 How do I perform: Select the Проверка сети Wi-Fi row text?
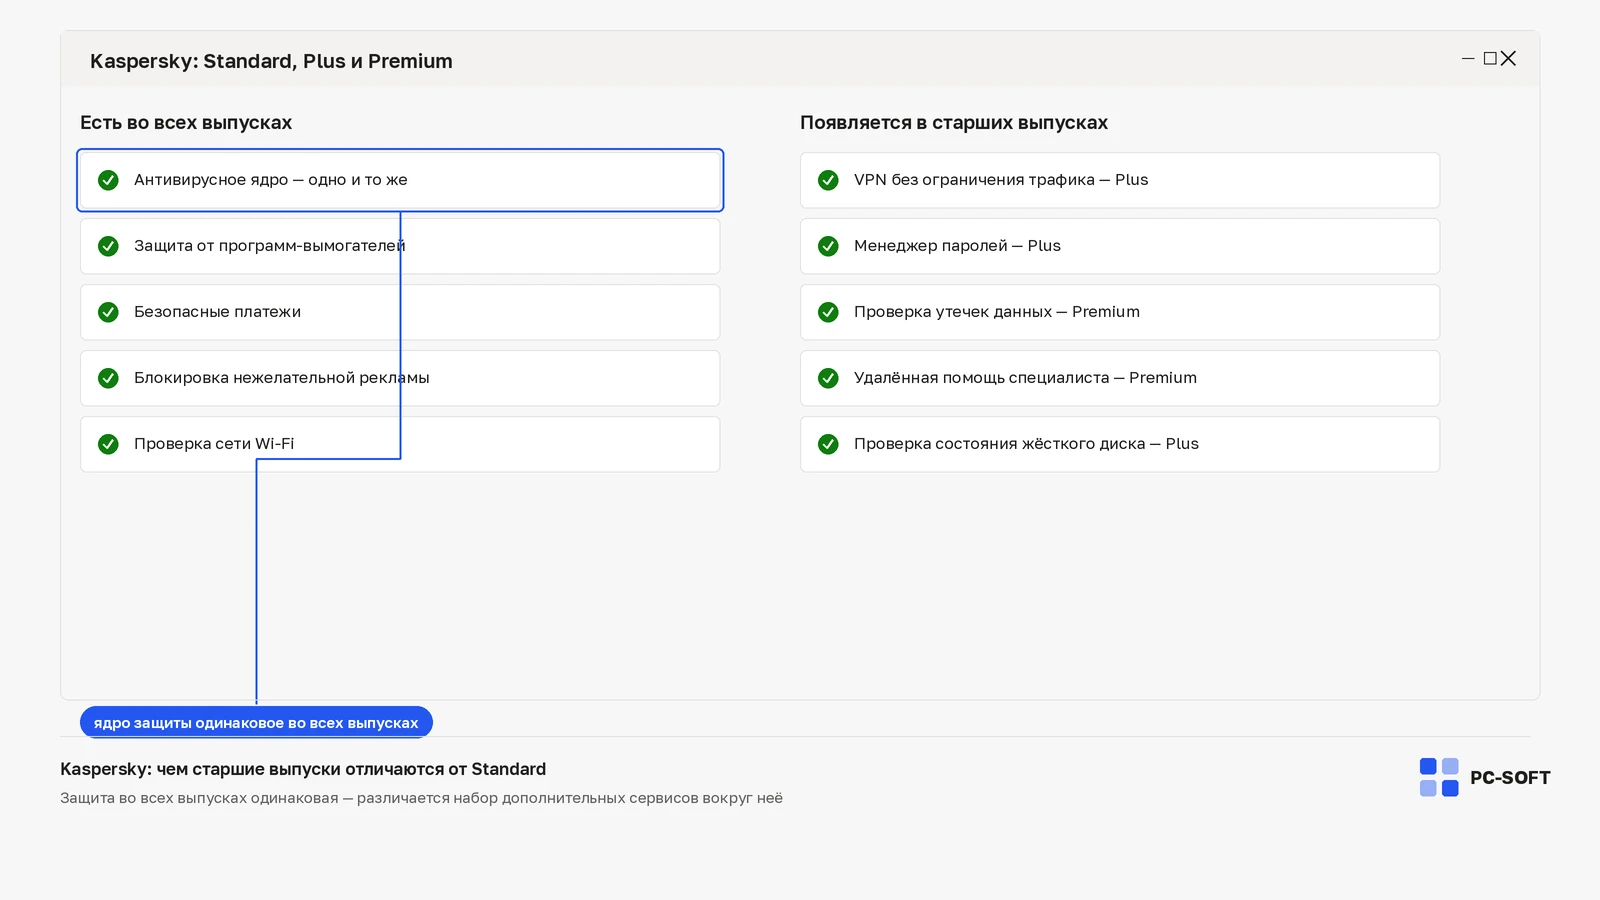pyautogui.click(x=214, y=444)
